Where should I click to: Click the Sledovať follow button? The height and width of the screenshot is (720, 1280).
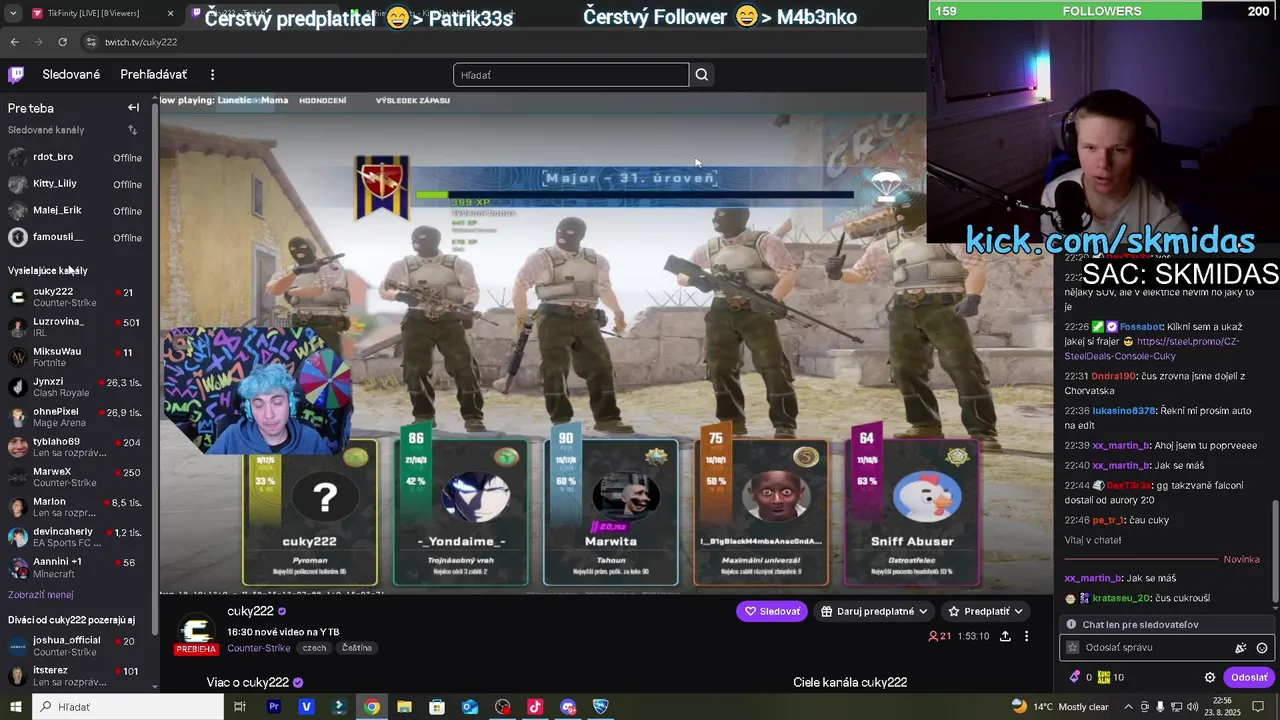point(772,611)
